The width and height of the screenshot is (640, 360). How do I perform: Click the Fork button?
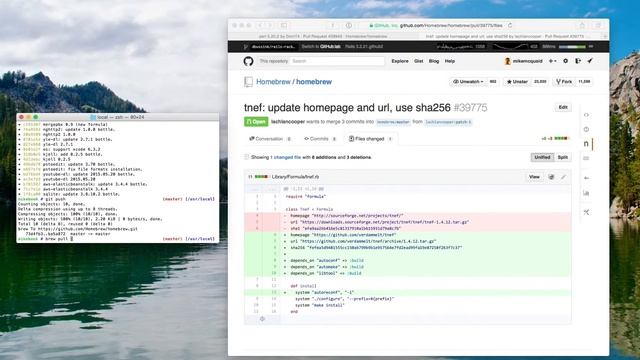tap(564, 82)
